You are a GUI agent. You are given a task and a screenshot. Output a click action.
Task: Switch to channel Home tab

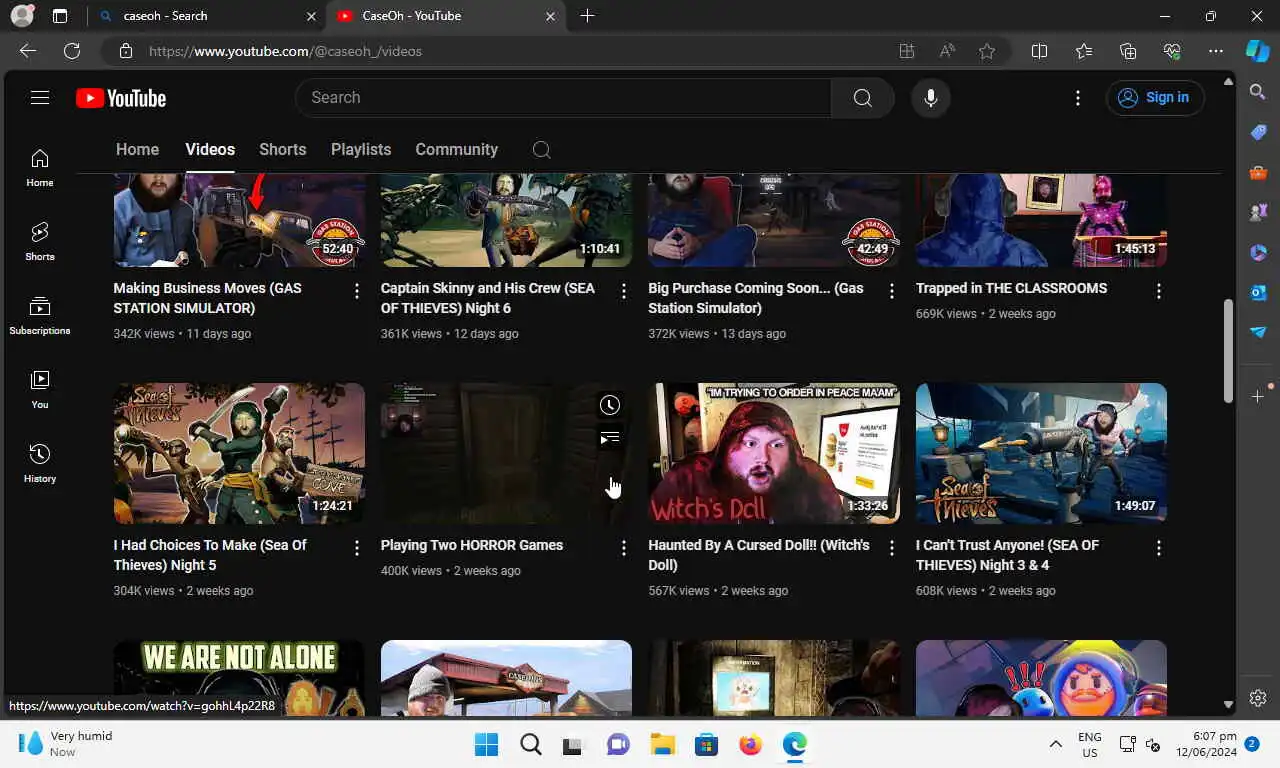(x=137, y=149)
